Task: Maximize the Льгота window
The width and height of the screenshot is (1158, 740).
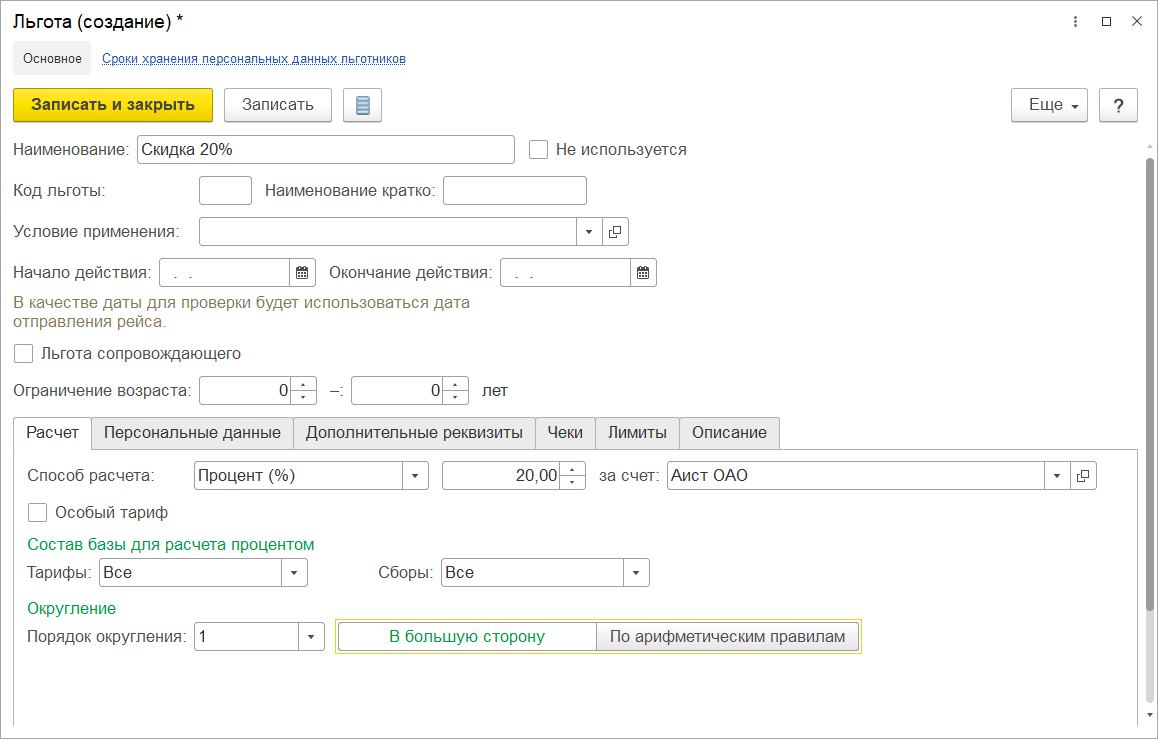Action: pyautogui.click(x=1106, y=21)
